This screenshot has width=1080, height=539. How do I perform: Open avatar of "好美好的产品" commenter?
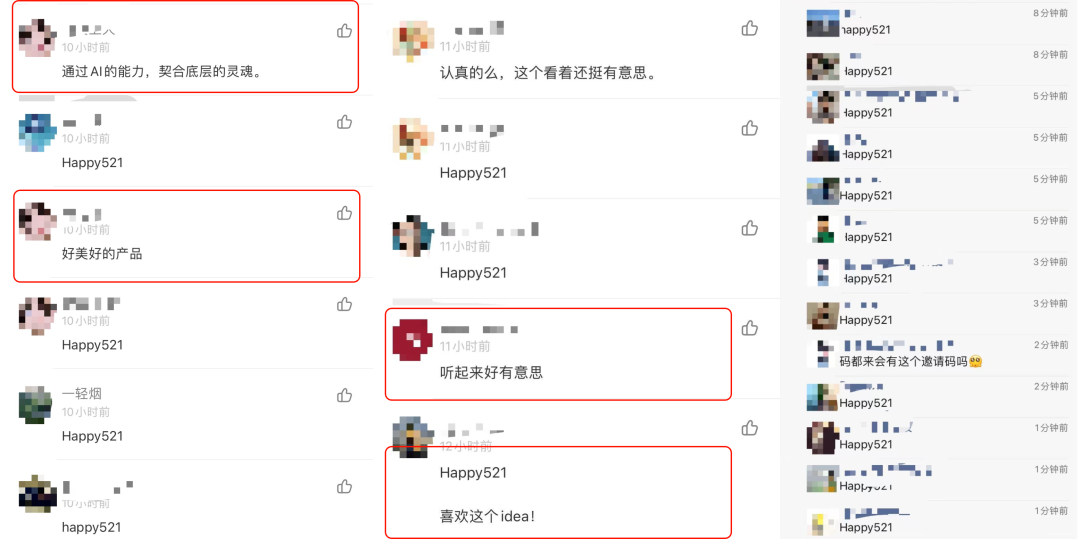click(36, 220)
